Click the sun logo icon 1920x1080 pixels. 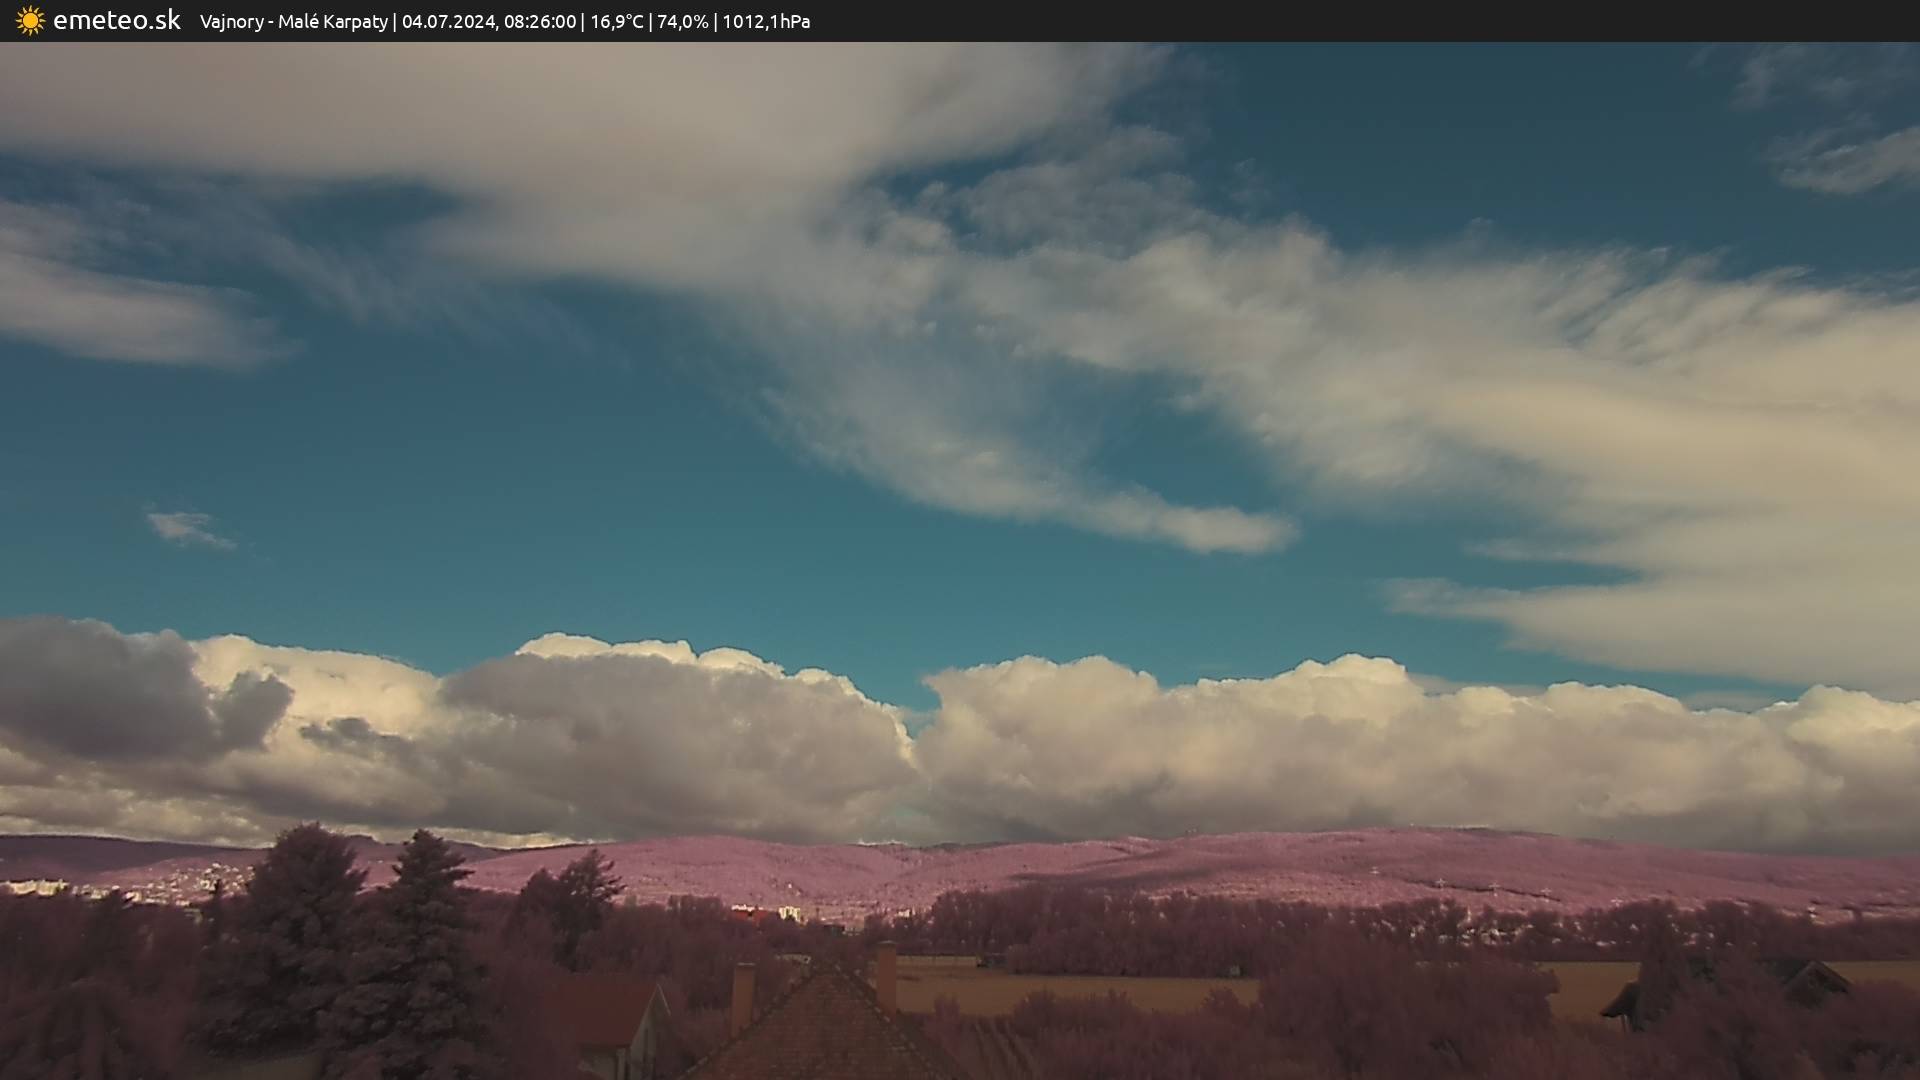(x=30, y=21)
